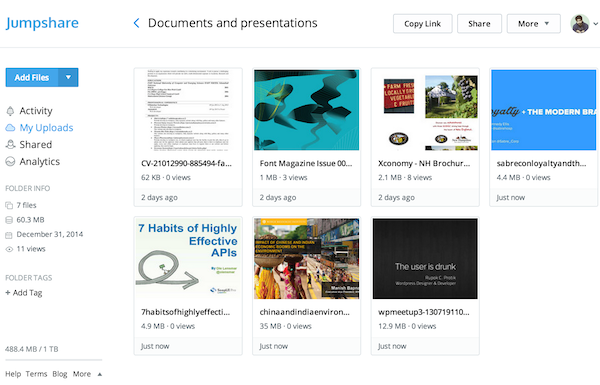Open the Shared section
Image resolution: width=600 pixels, height=385 pixels.
36,145
